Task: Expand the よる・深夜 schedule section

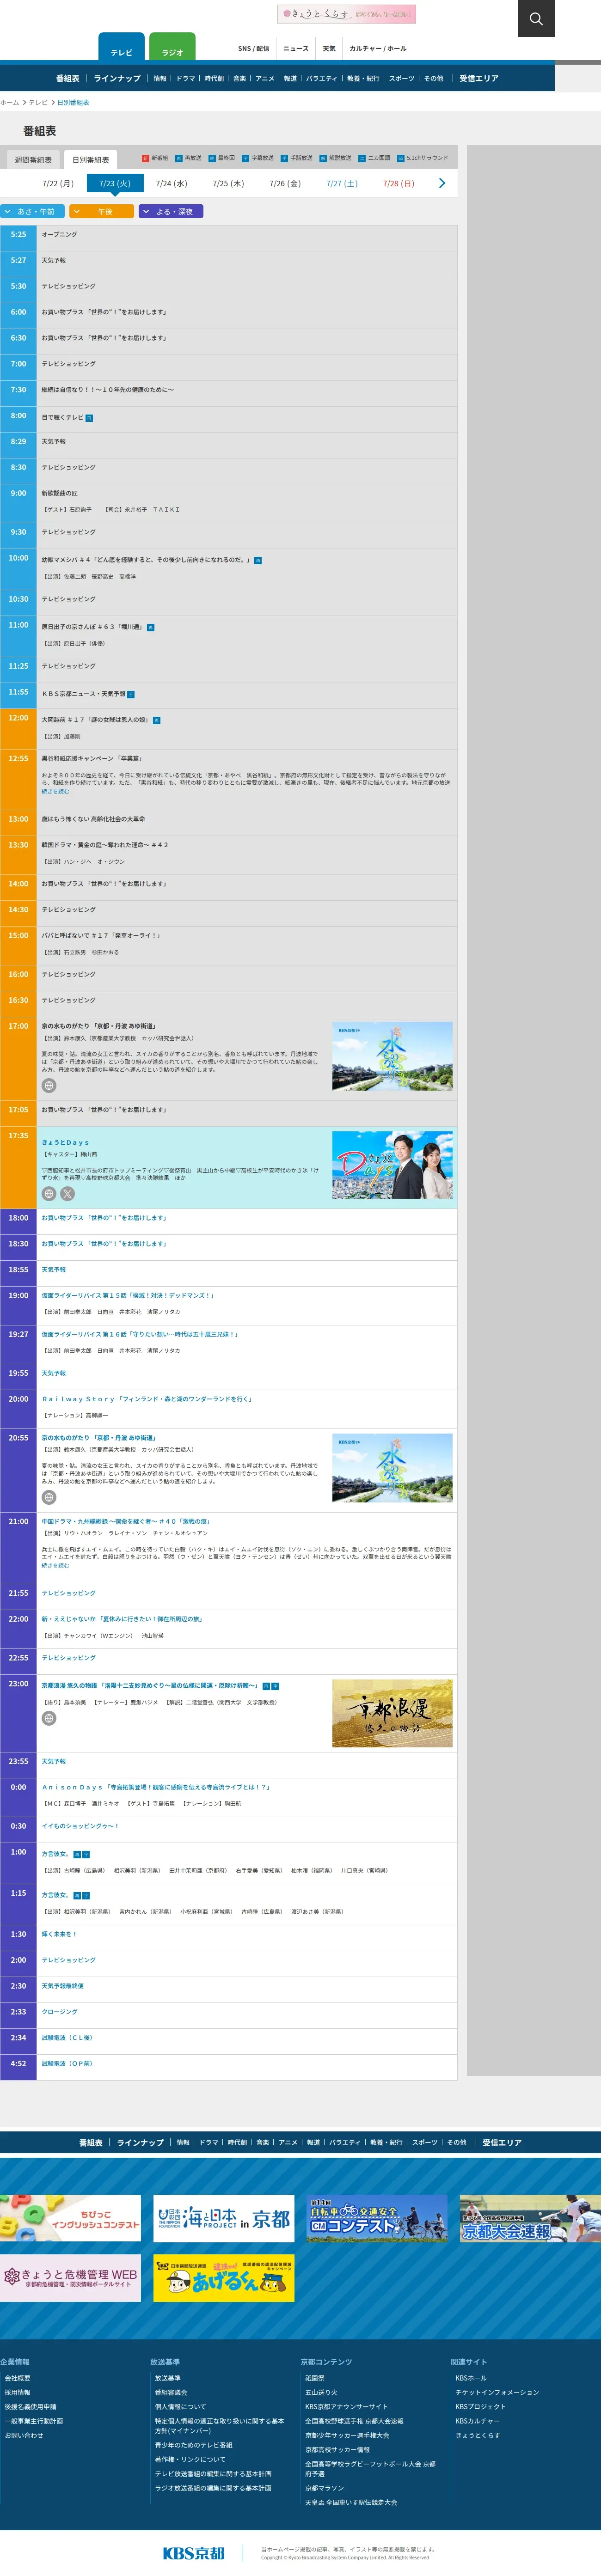Action: (171, 211)
